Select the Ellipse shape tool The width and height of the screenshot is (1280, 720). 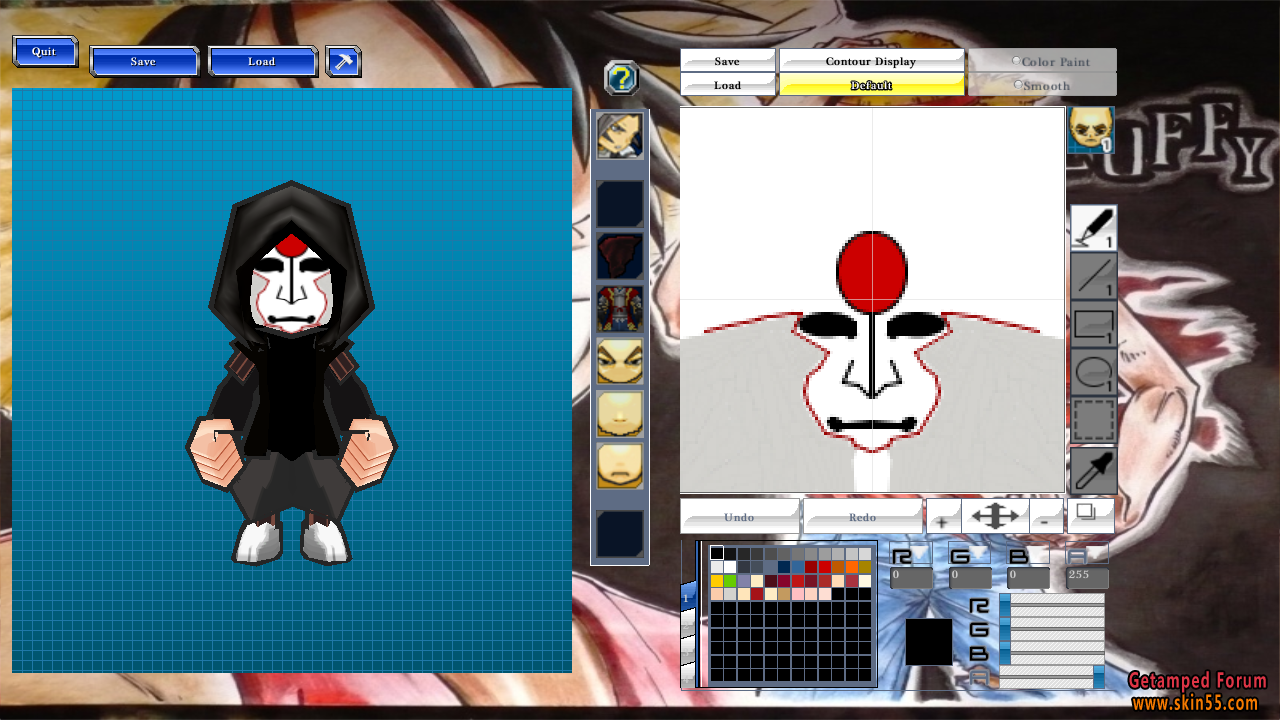1093,373
